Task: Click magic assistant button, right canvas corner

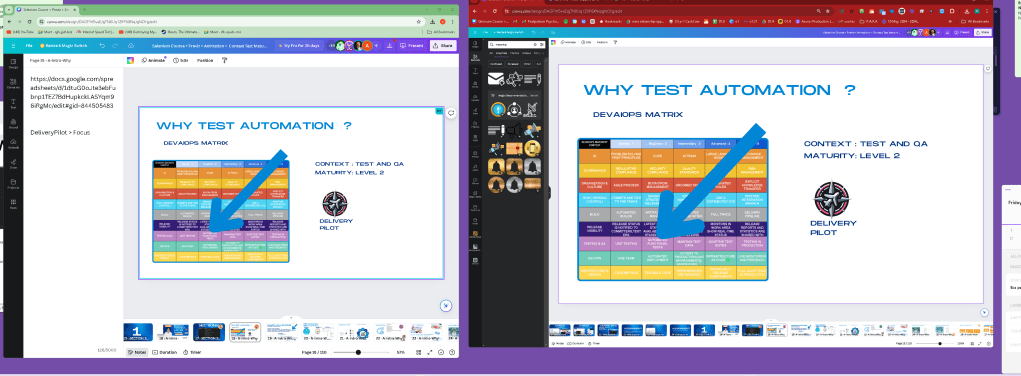Action: pyautogui.click(x=985, y=312)
